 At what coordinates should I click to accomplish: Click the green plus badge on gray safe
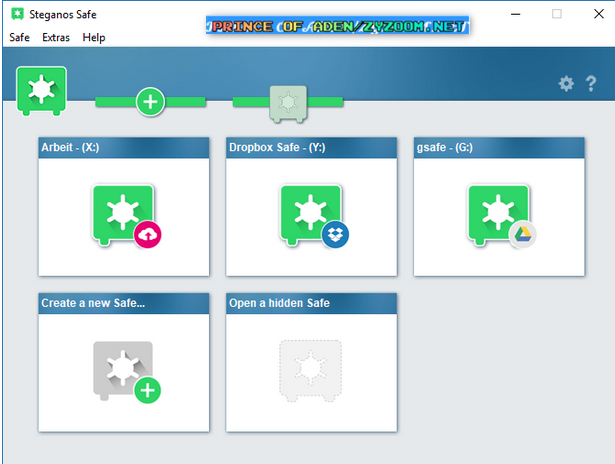coord(147,390)
